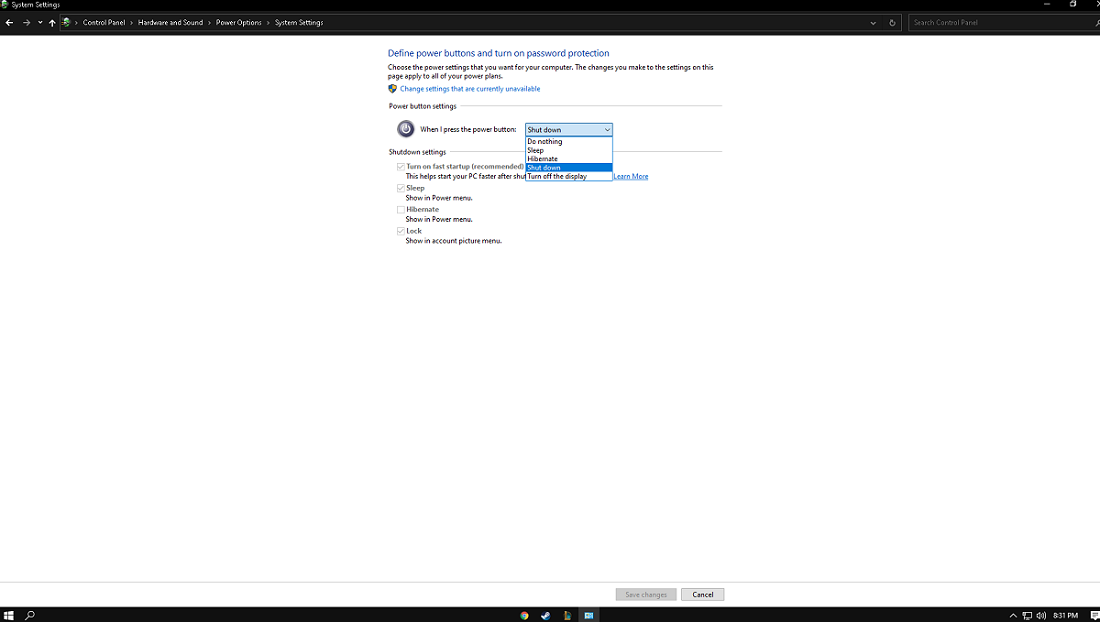Click the back navigation arrow

tap(9, 22)
